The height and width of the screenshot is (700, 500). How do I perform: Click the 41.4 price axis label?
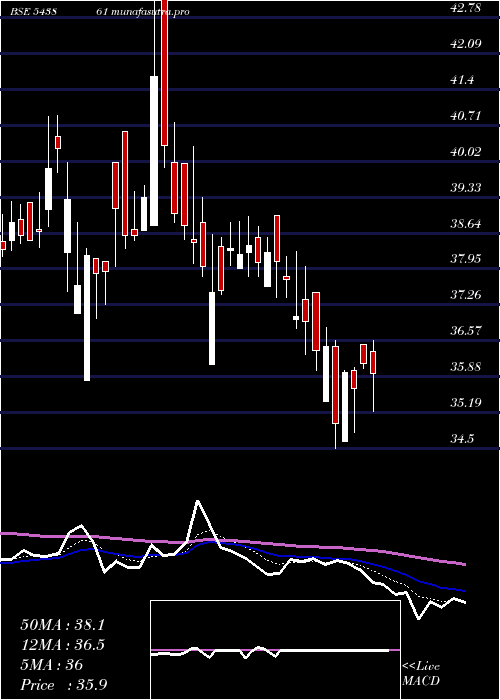462,80
